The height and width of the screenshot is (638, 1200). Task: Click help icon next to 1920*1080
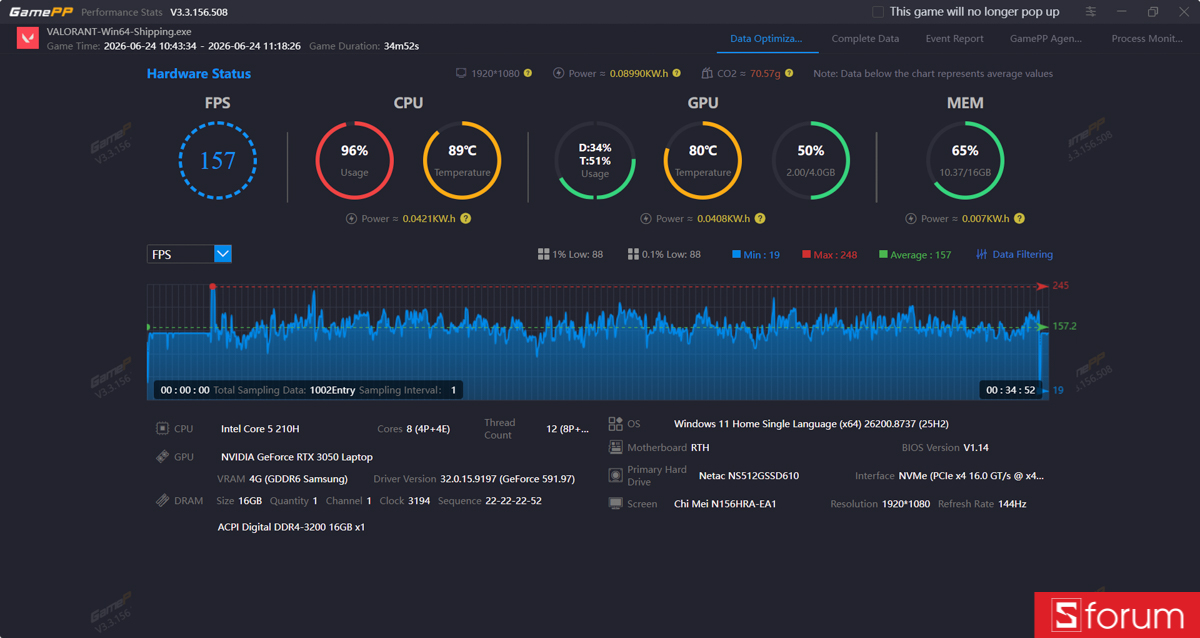[x=528, y=74]
